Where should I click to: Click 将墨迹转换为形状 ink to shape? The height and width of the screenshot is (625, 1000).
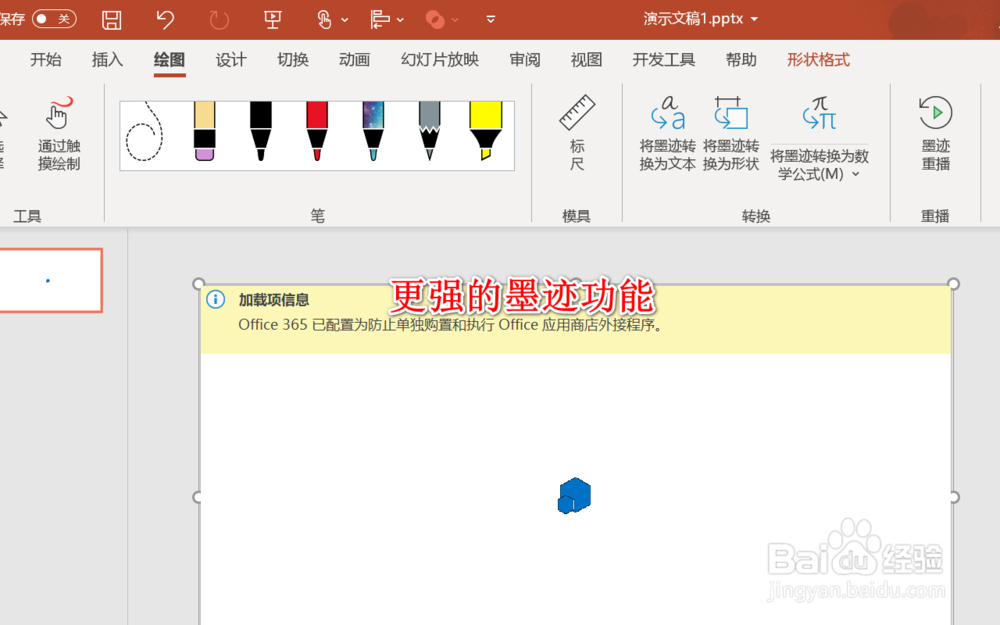(731, 133)
